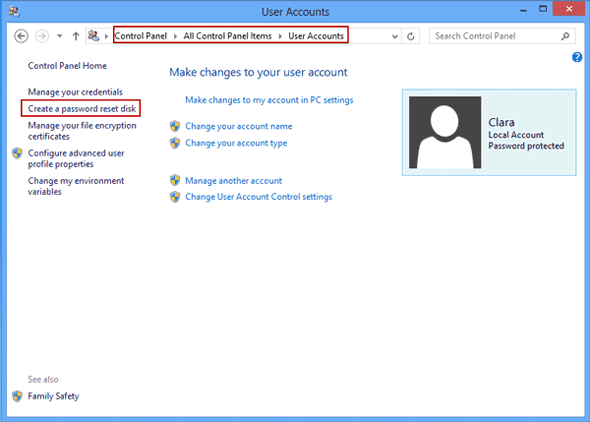This screenshot has height=422, width=590.
Task: Click the shield icon beside Family Safety
Action: click(17, 396)
